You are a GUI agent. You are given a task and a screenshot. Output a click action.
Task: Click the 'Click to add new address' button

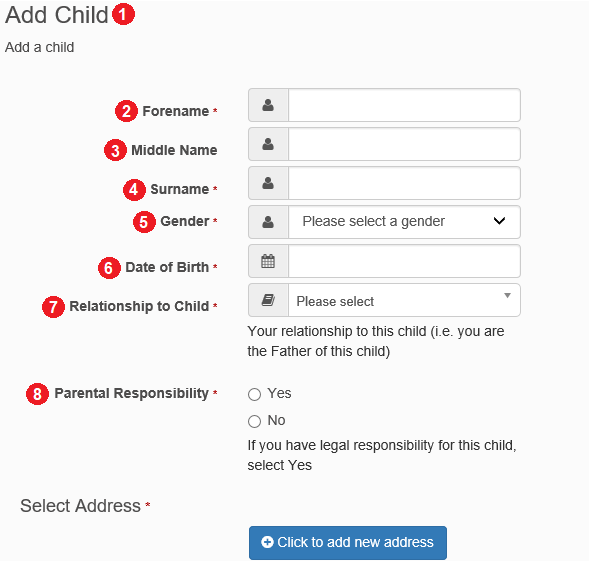pos(348,543)
